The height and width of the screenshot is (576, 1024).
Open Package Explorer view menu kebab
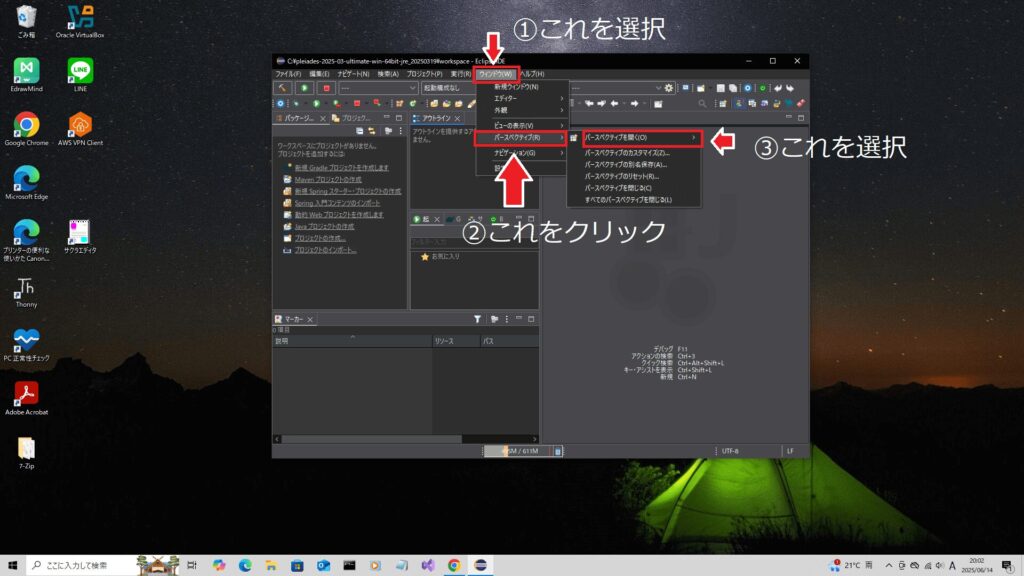400,131
